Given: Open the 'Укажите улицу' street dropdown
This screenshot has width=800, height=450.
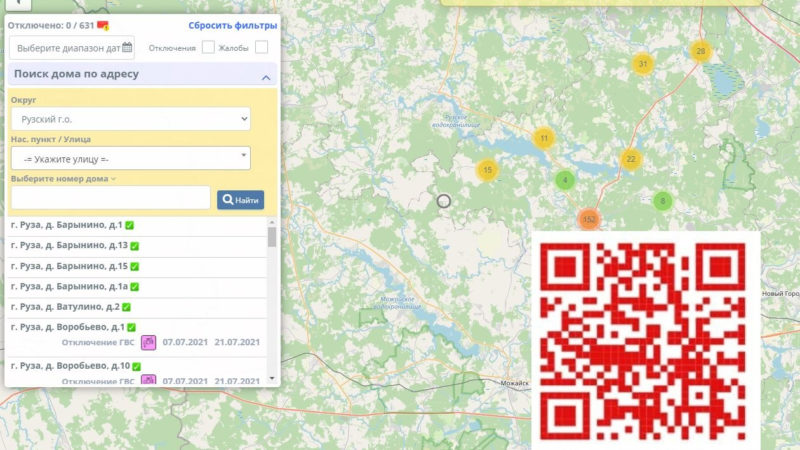Looking at the screenshot, I should (x=131, y=159).
